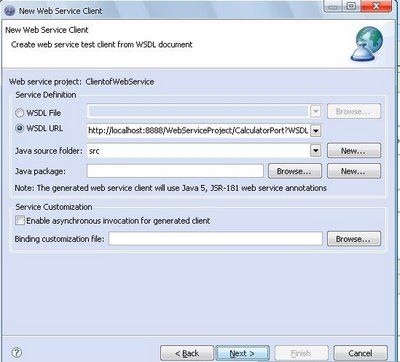The height and width of the screenshot is (362, 400).
Task: Click the Service Customization group label
Action: [x=54, y=207]
